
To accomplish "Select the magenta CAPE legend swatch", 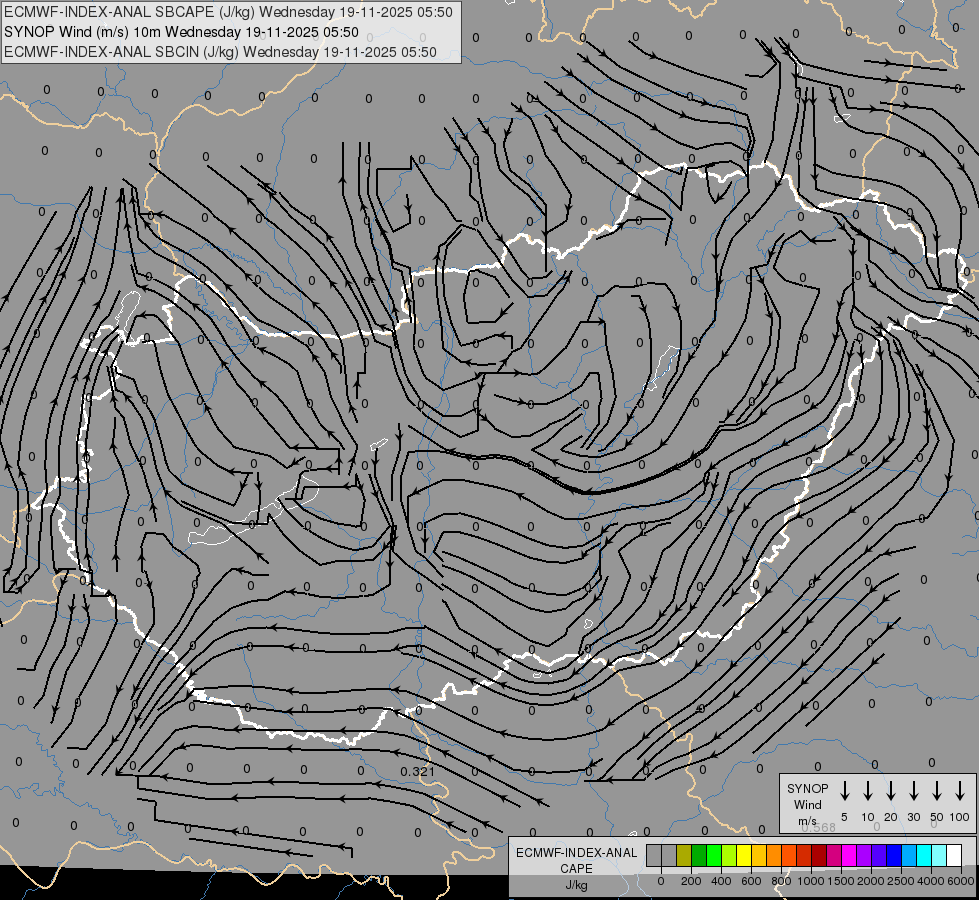I will coord(849,855).
